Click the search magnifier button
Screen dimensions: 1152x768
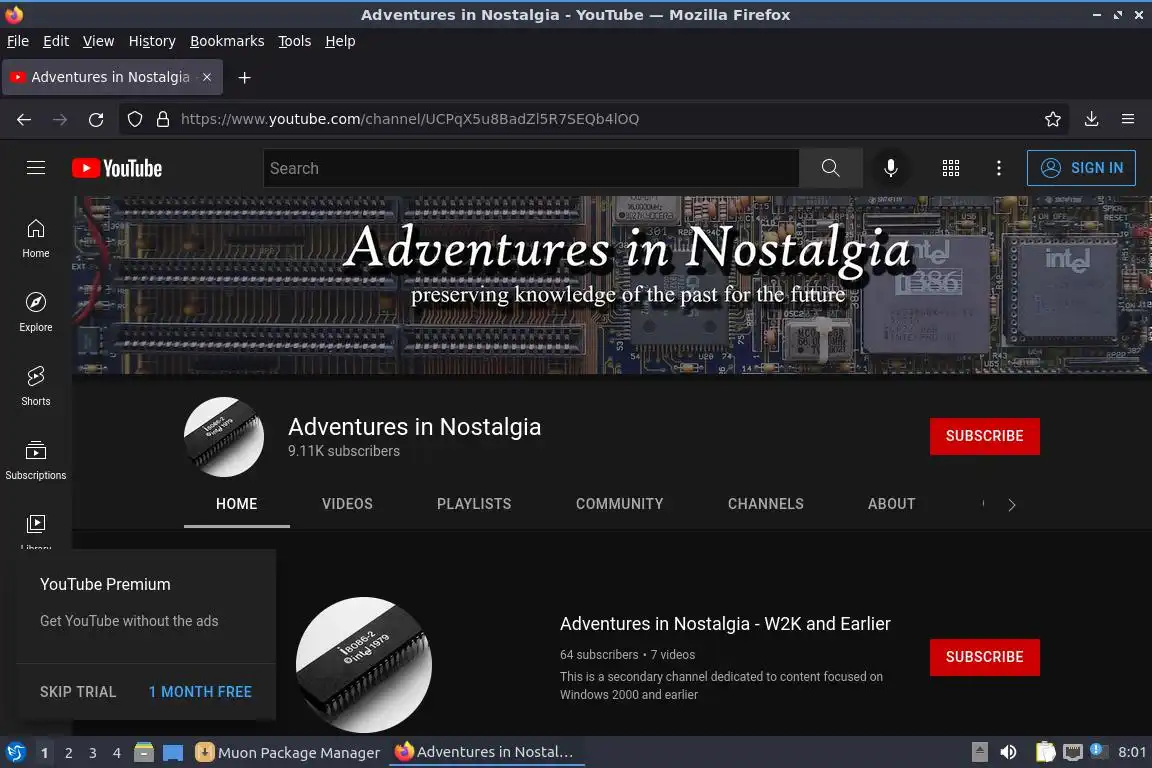click(x=830, y=168)
